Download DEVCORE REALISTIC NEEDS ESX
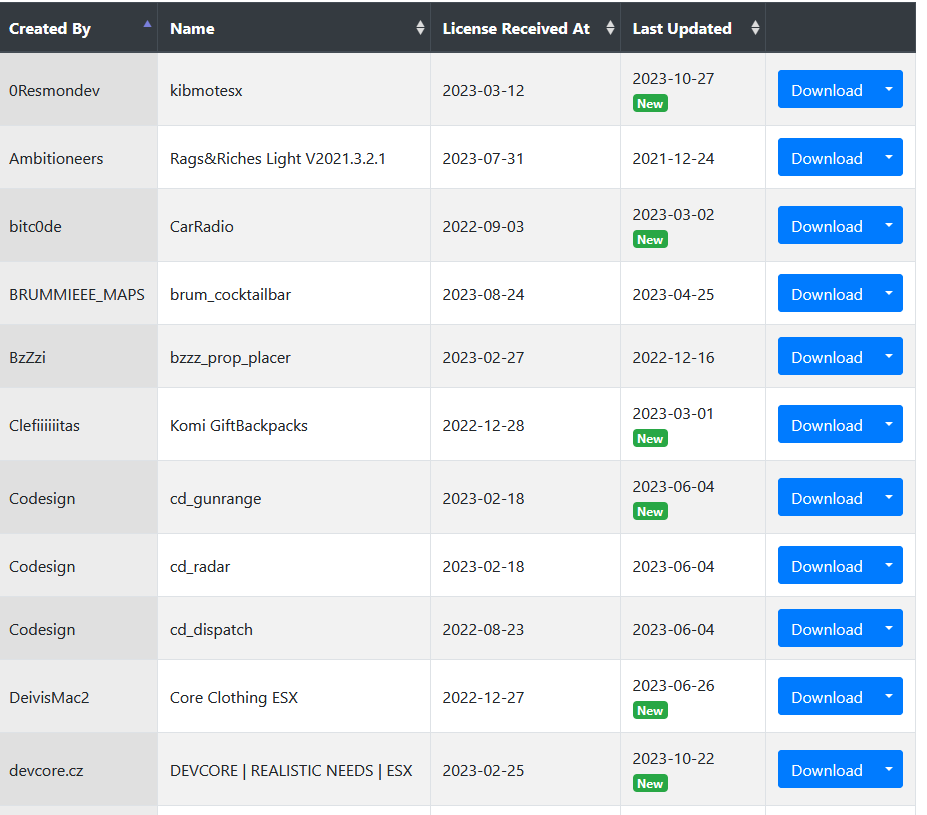 tap(826, 769)
